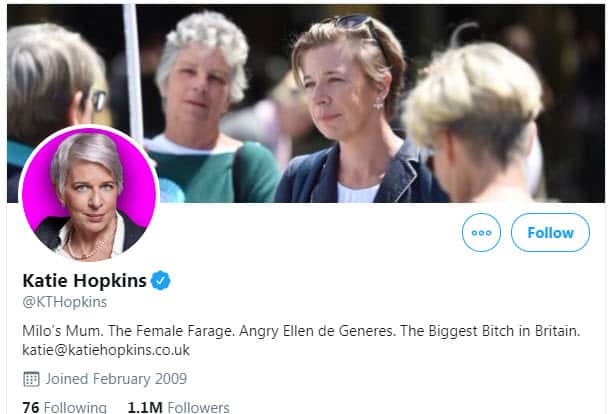
Task: Click the Katie Hopkins display name
Action: click(82, 281)
